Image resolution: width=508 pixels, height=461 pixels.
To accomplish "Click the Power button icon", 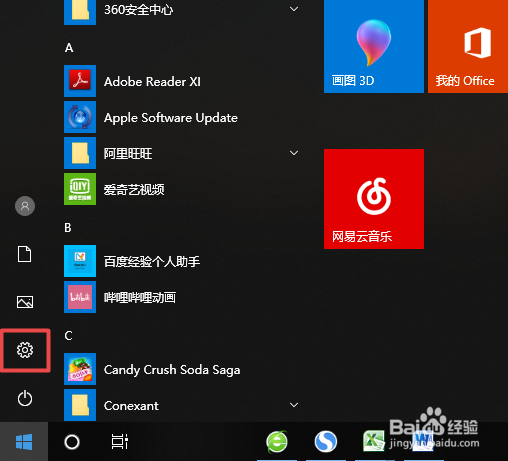I will pos(25,398).
